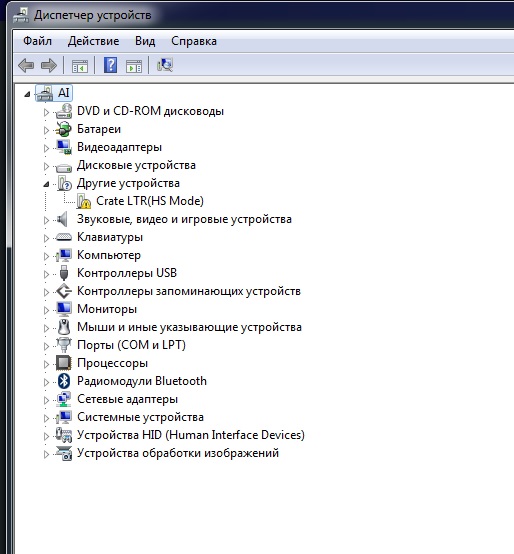Screen dimensions: 514x554
Task: Expand the Сетевые адаптеры node
Action: 46,400
